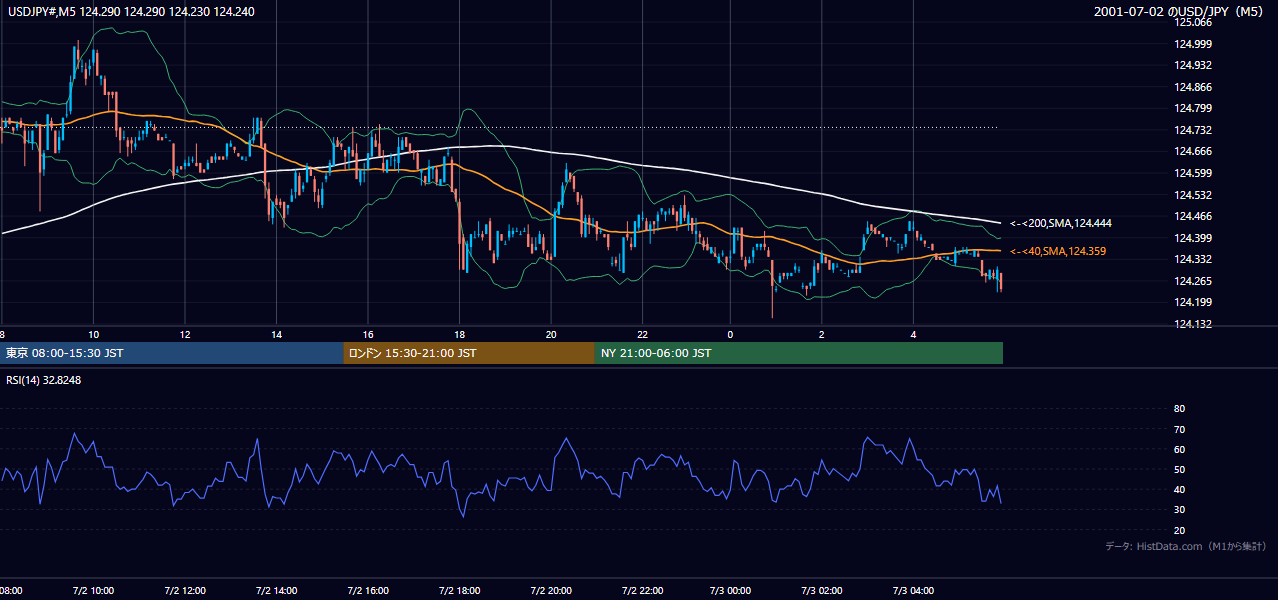Click price axis label 124.799

click(x=1195, y=108)
